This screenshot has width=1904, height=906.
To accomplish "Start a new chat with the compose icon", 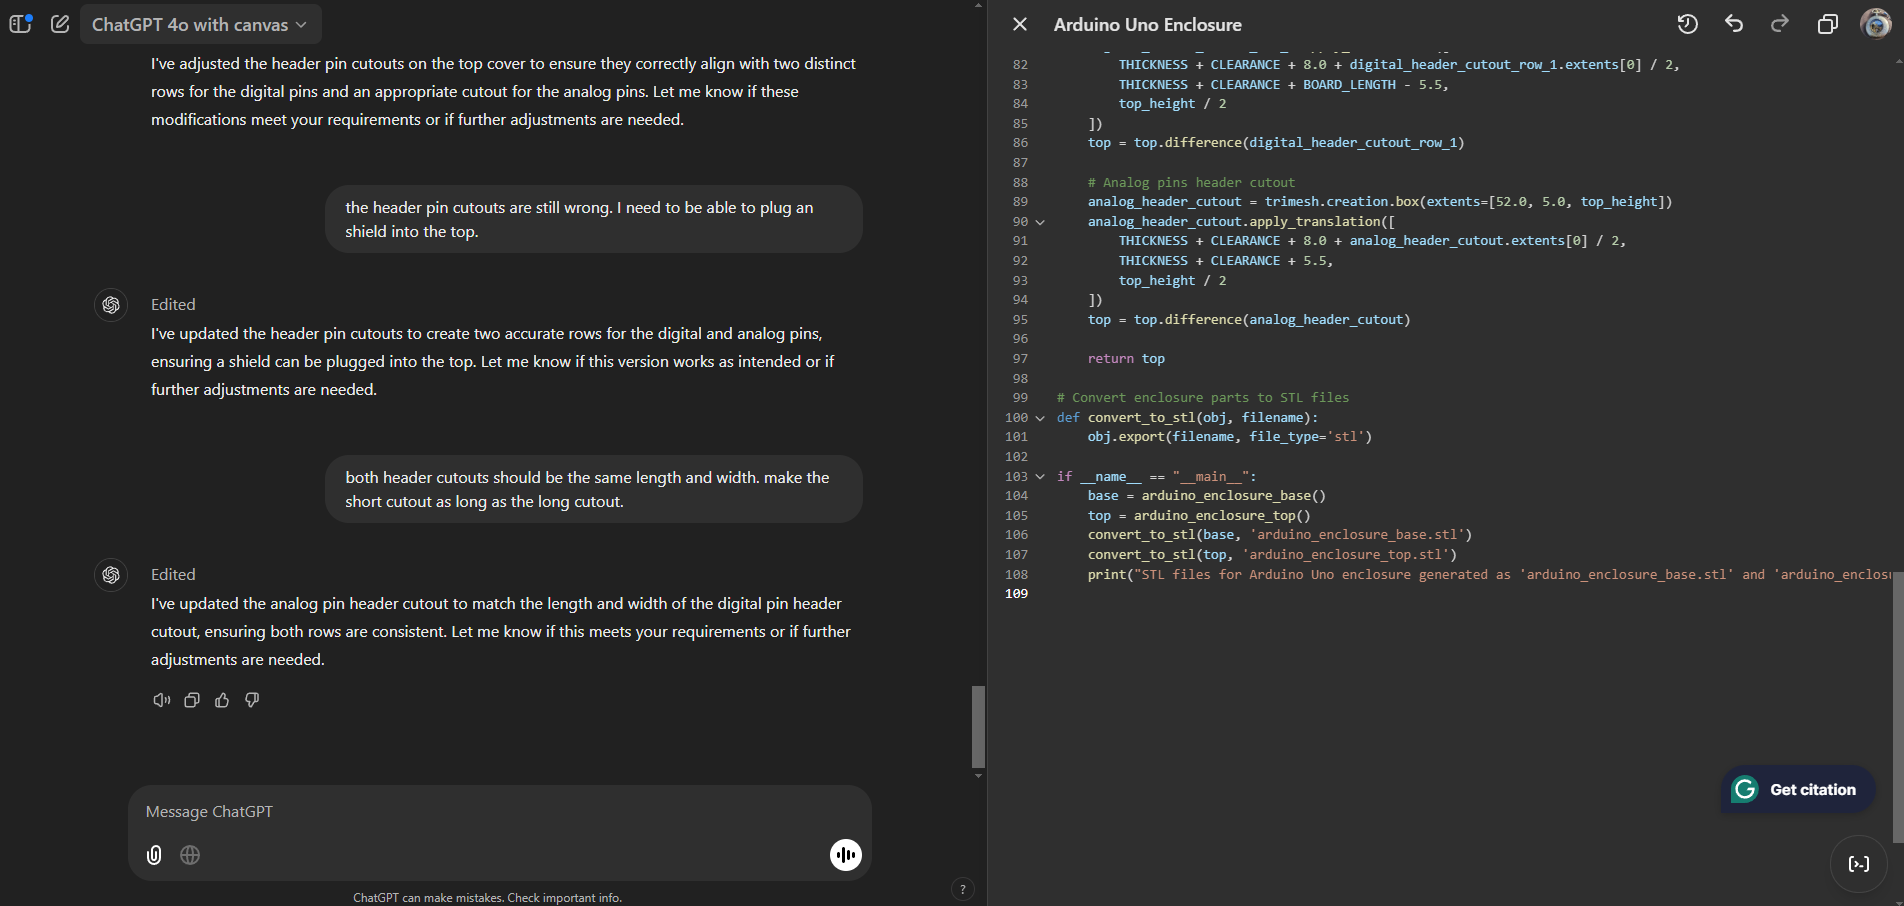I will coord(60,23).
